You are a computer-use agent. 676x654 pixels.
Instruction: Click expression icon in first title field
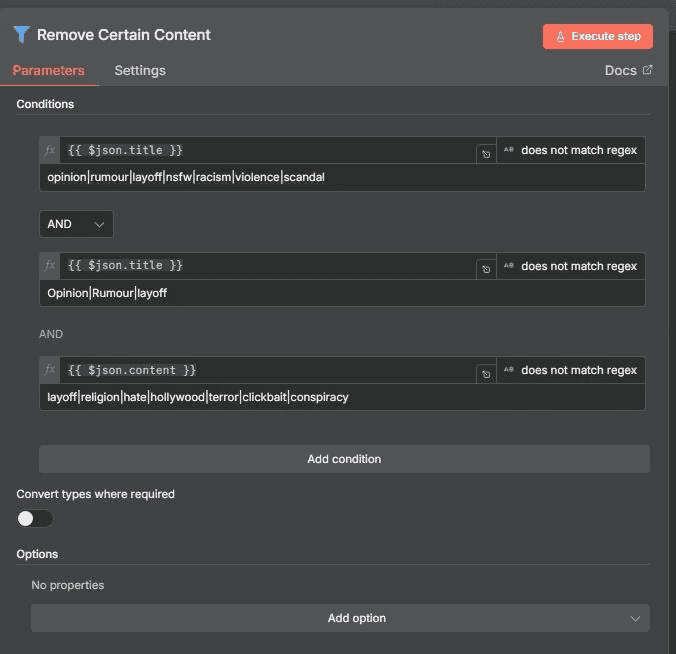485,153
